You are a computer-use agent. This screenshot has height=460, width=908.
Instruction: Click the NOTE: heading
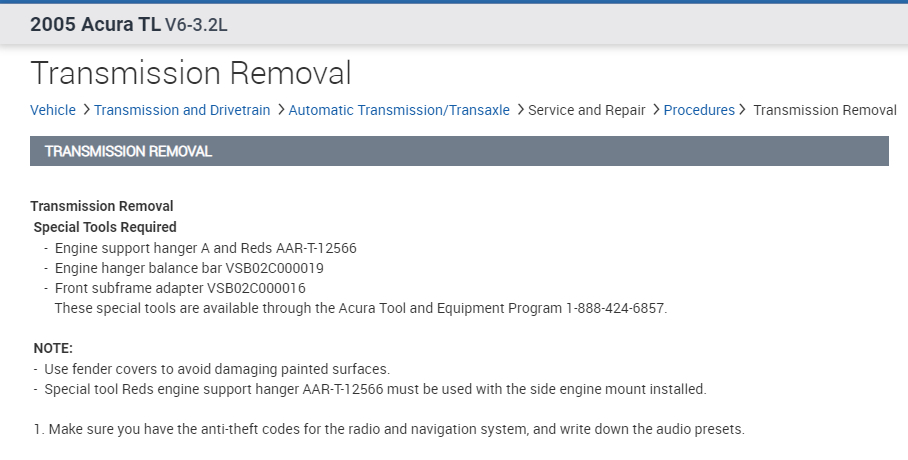[53, 348]
